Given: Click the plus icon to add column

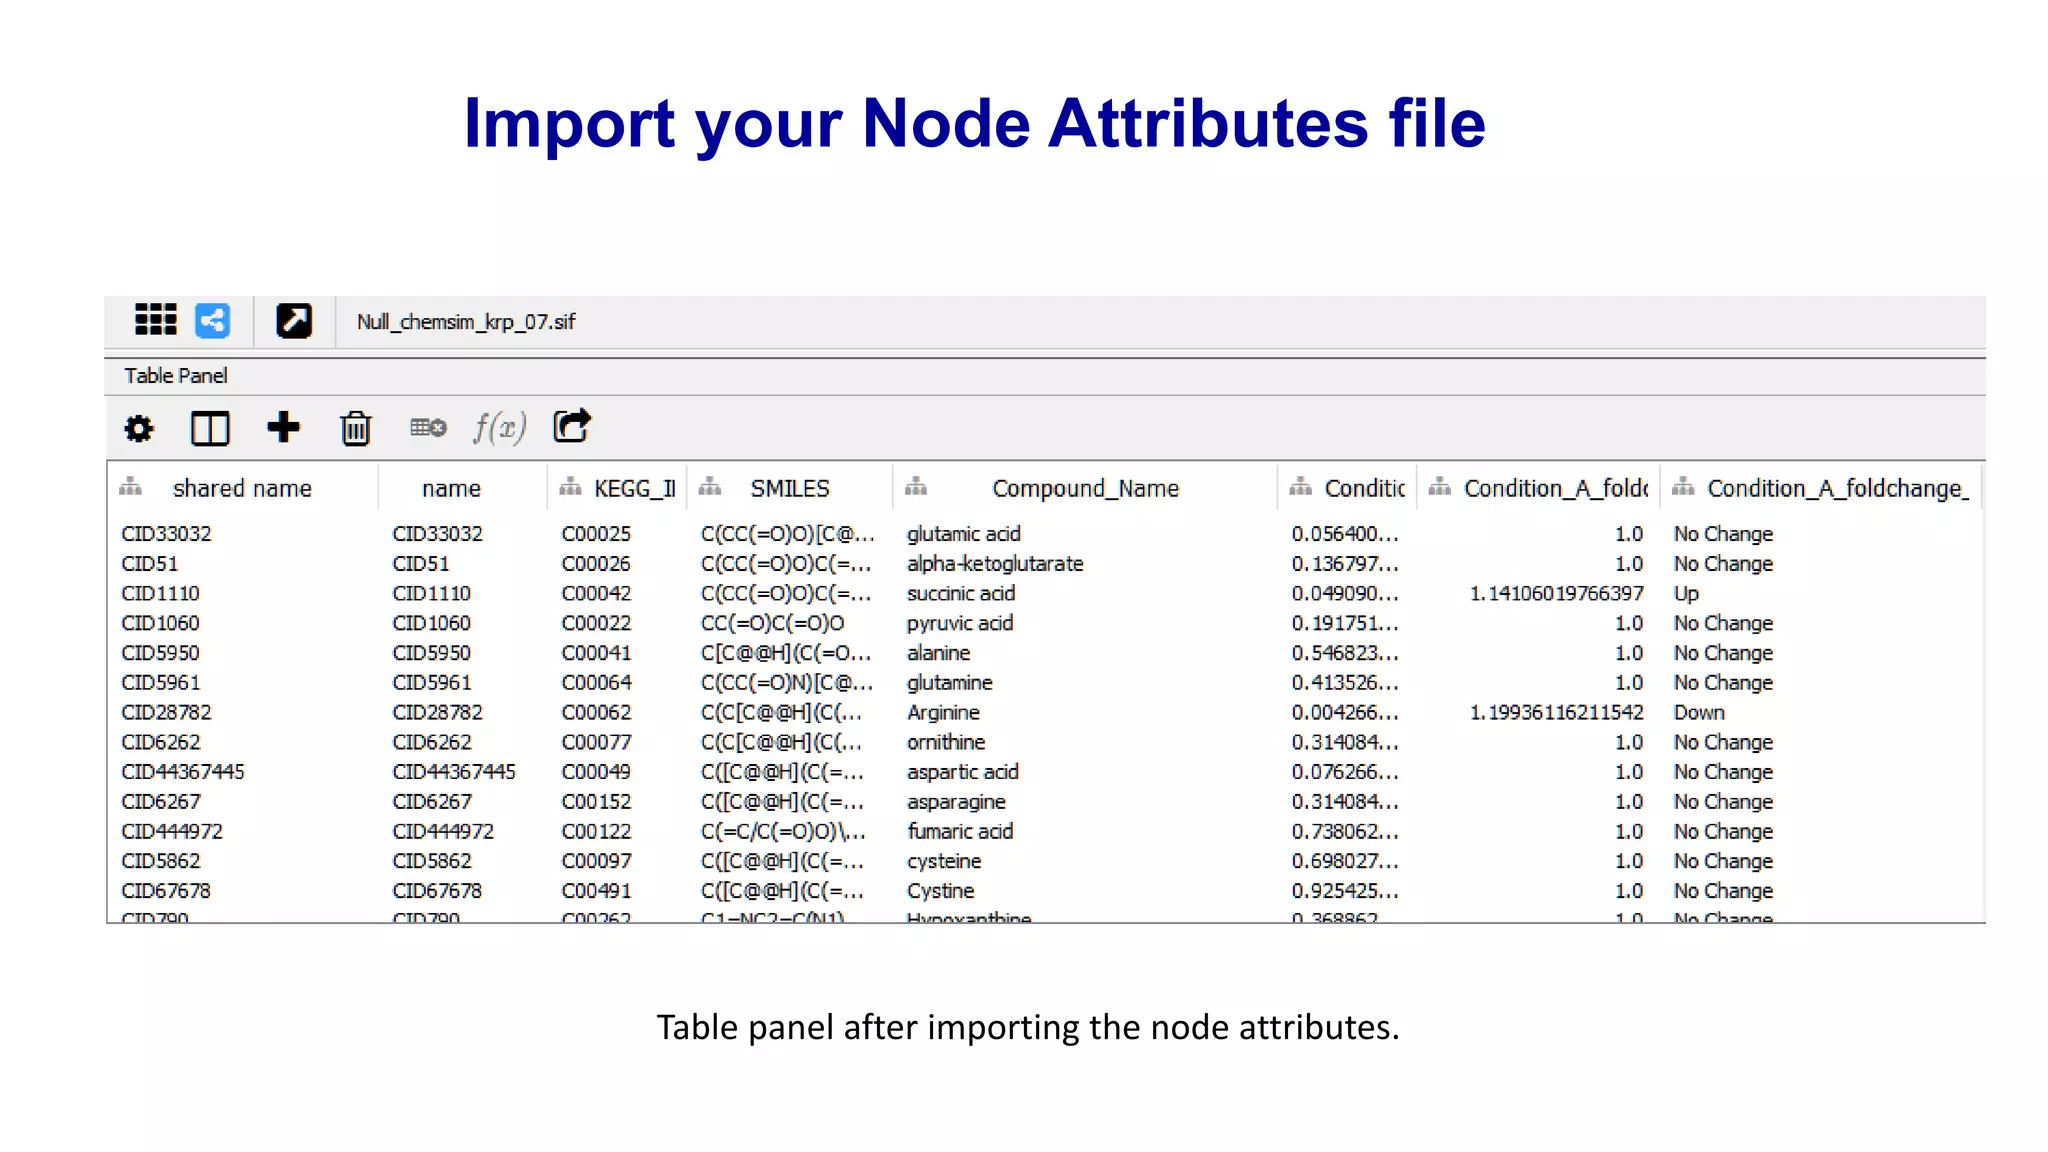Looking at the screenshot, I should (x=283, y=427).
